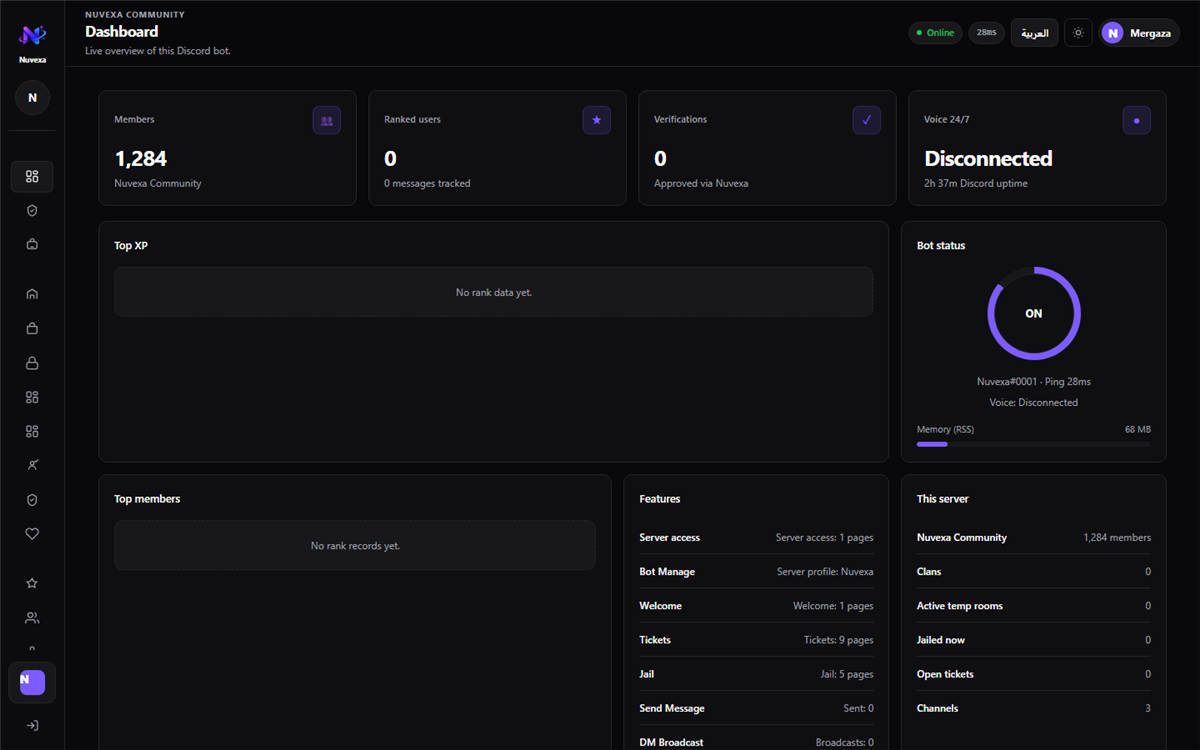Click '0 messages tracked' text

pyautogui.click(x=427, y=184)
